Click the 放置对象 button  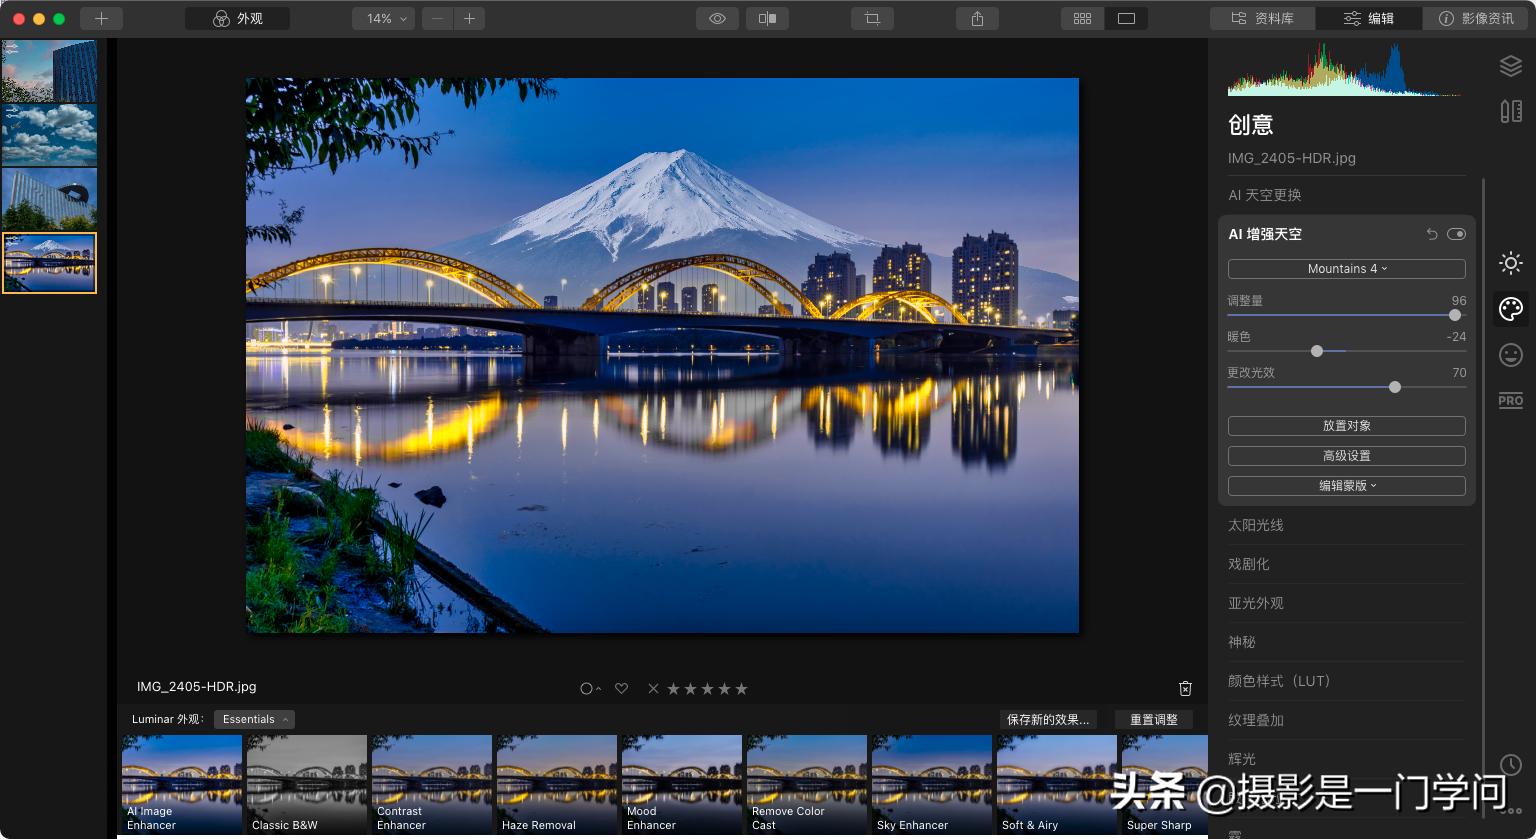1346,426
